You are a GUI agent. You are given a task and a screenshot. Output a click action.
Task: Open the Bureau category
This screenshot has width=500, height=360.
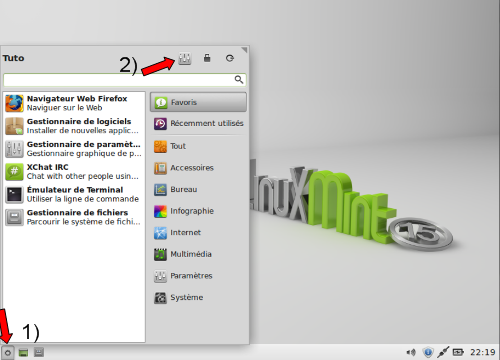click(198, 190)
